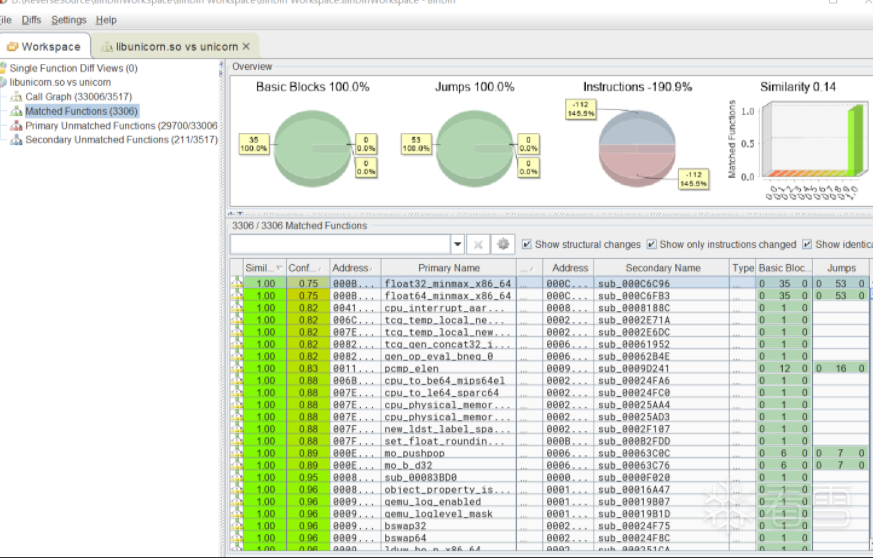Sort by the Confidence column header
Image resolution: width=873 pixels, height=558 pixels.
pyautogui.click(x=308, y=268)
